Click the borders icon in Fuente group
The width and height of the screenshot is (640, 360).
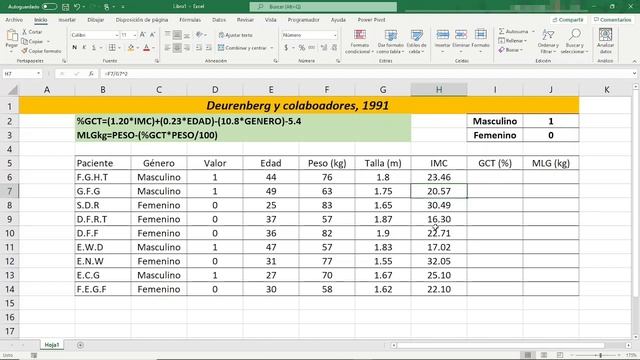point(112,48)
